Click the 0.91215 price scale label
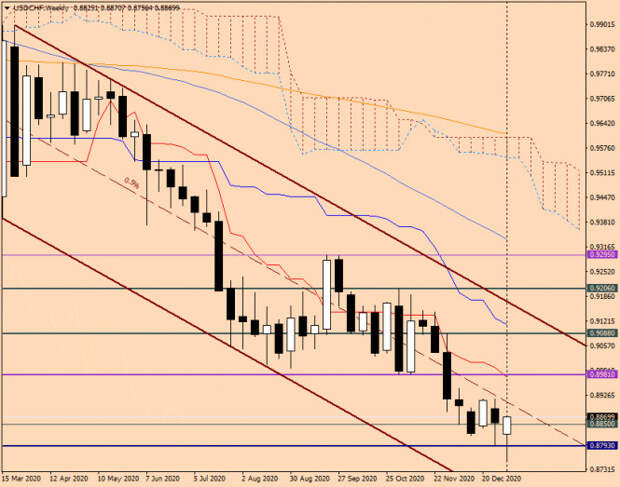The height and width of the screenshot is (487, 620). coord(603,321)
